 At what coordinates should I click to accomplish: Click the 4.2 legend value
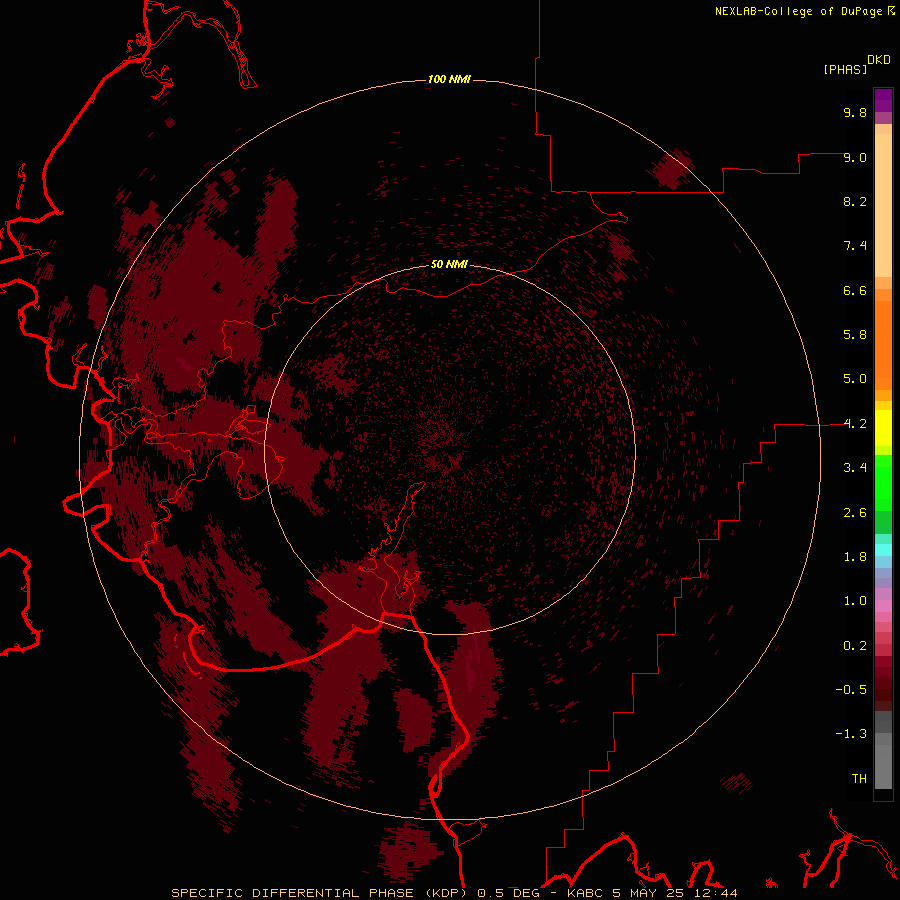click(x=855, y=424)
